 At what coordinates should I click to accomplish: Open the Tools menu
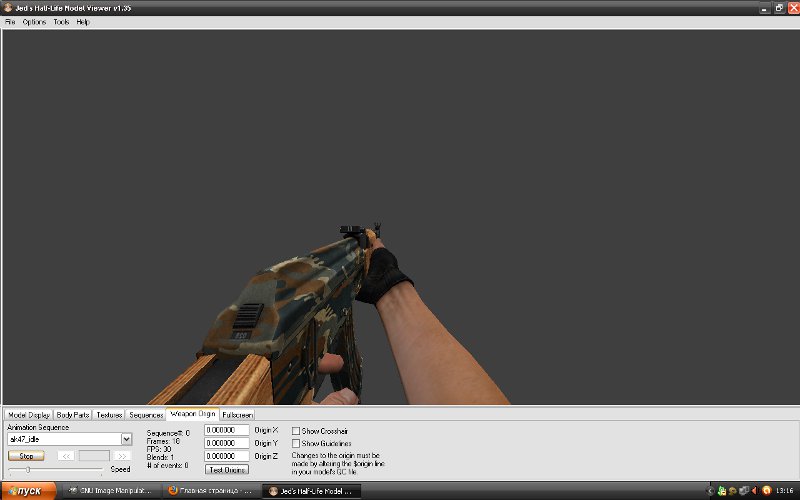pos(61,22)
